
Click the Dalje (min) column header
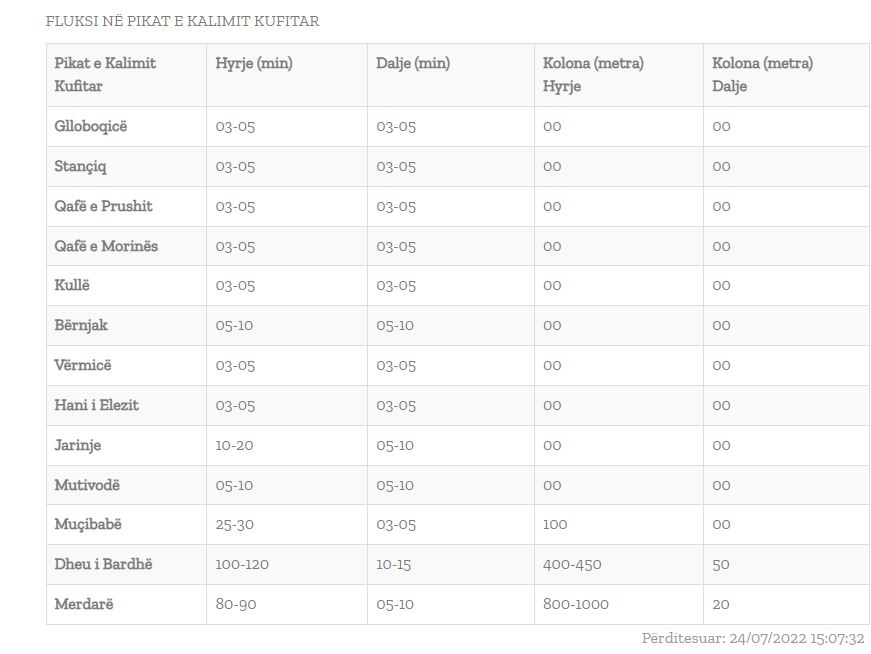[x=413, y=63]
